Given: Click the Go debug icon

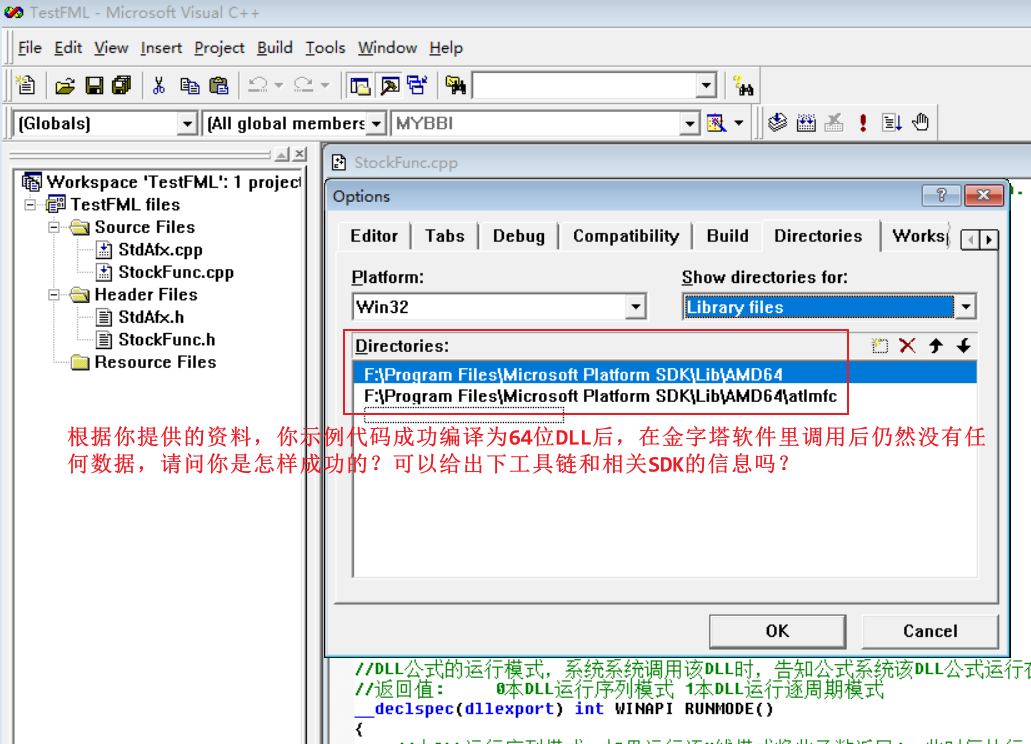Looking at the screenshot, I should pyautogui.click(x=892, y=123).
